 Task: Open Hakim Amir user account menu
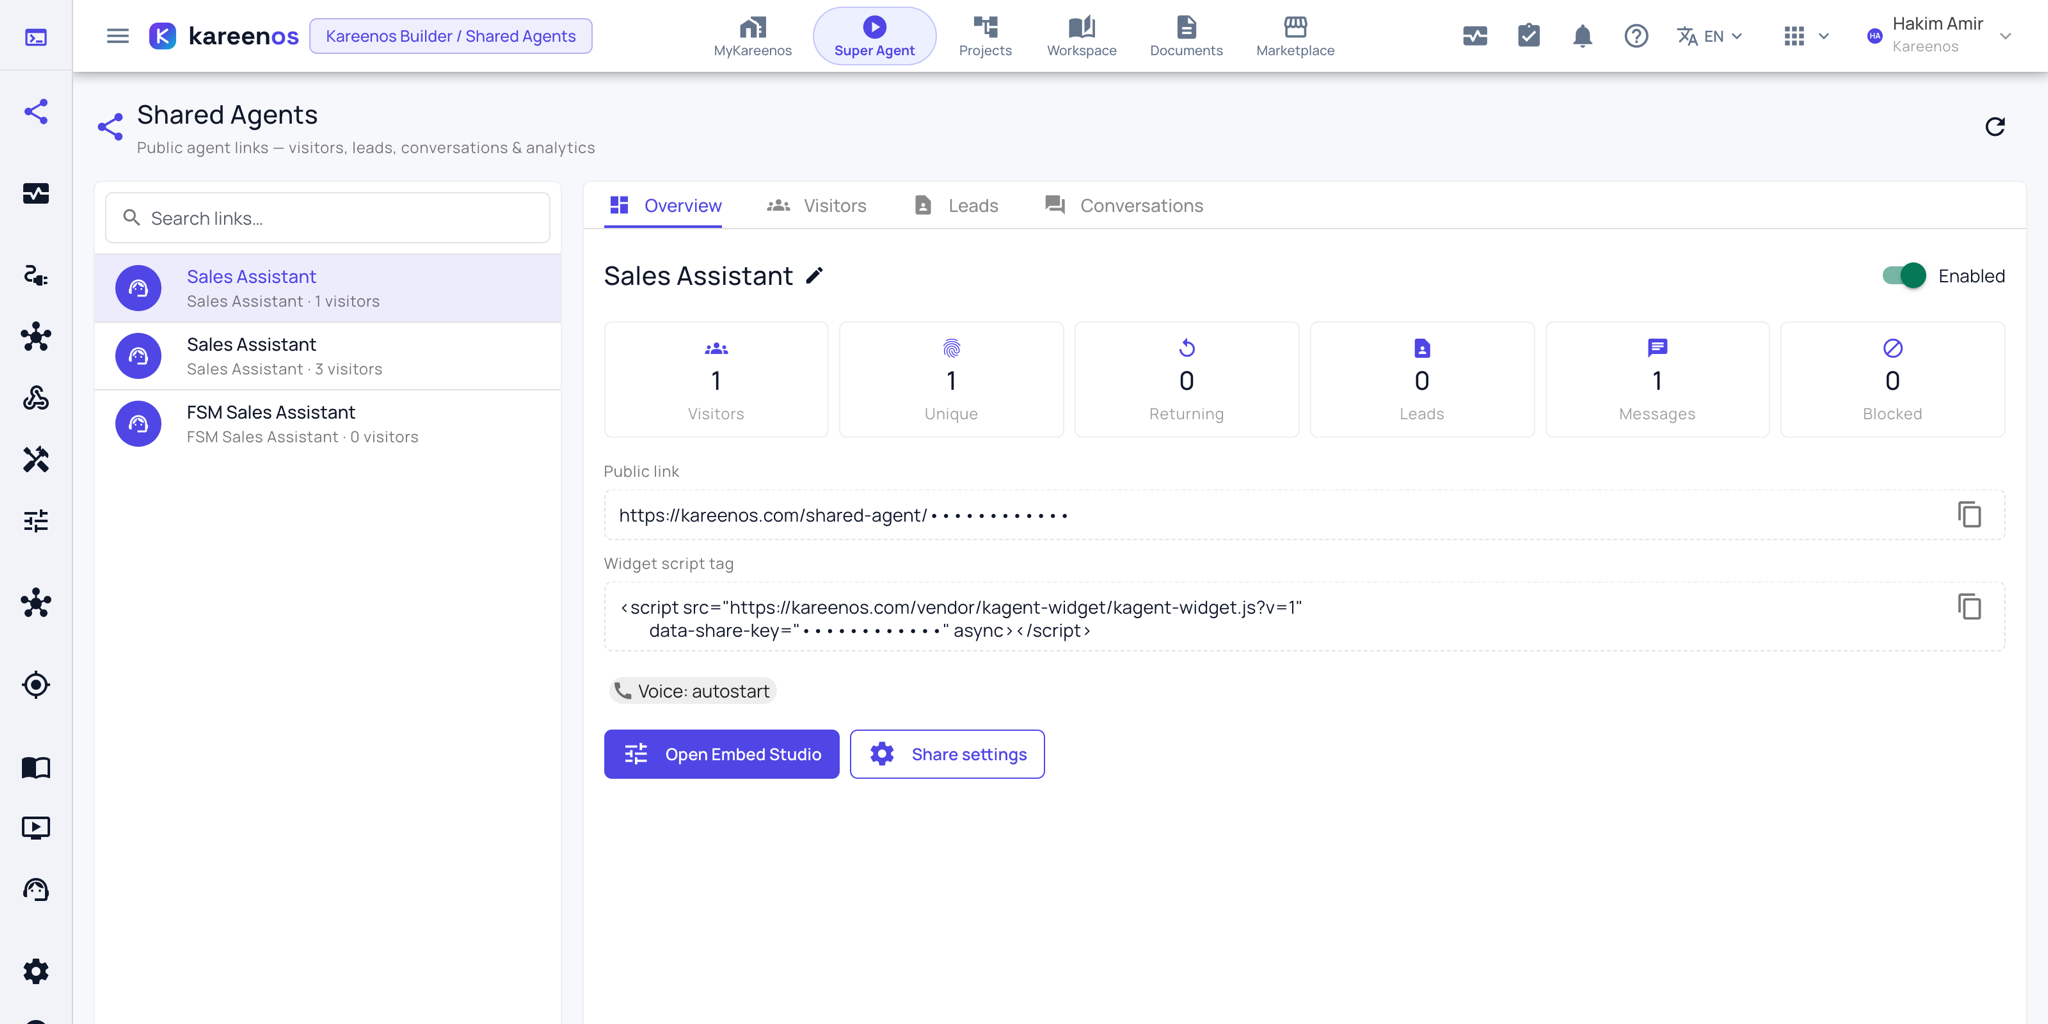pos(1939,35)
